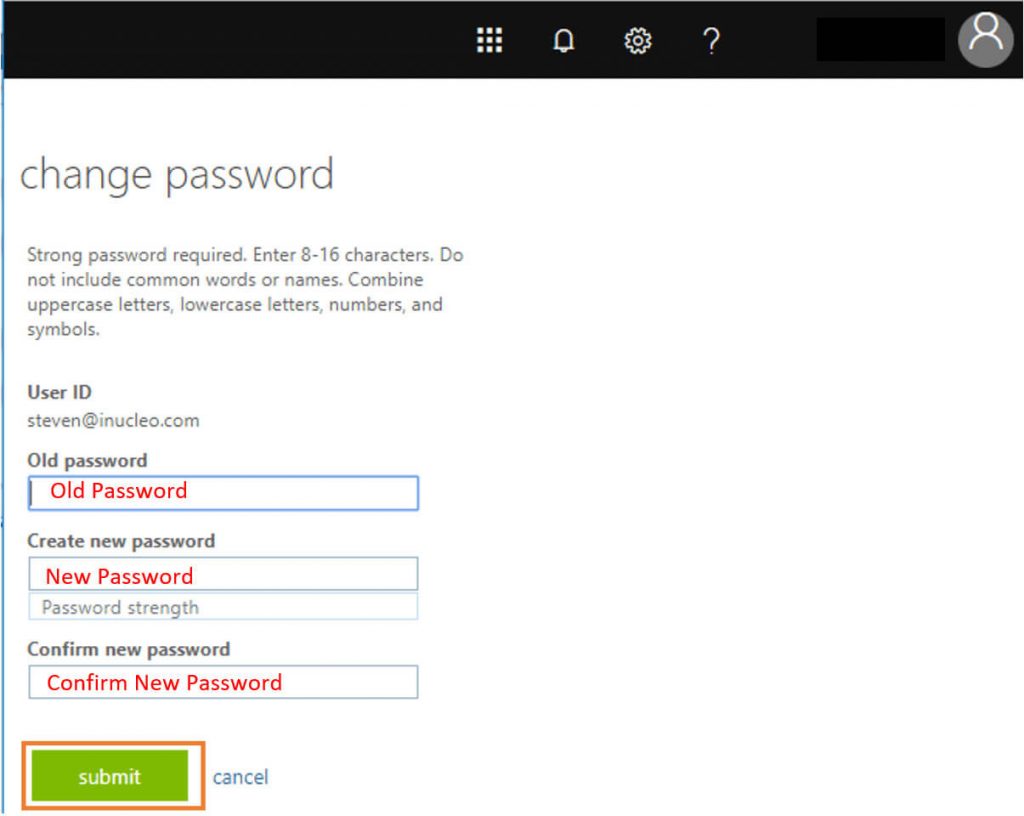Focus the Confirm new password field

pos(223,682)
